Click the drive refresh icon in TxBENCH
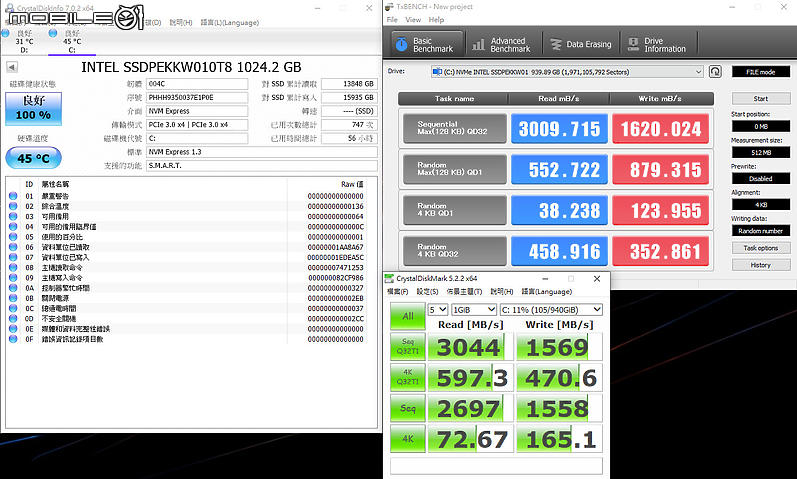This screenshot has height=479, width=797. point(715,71)
